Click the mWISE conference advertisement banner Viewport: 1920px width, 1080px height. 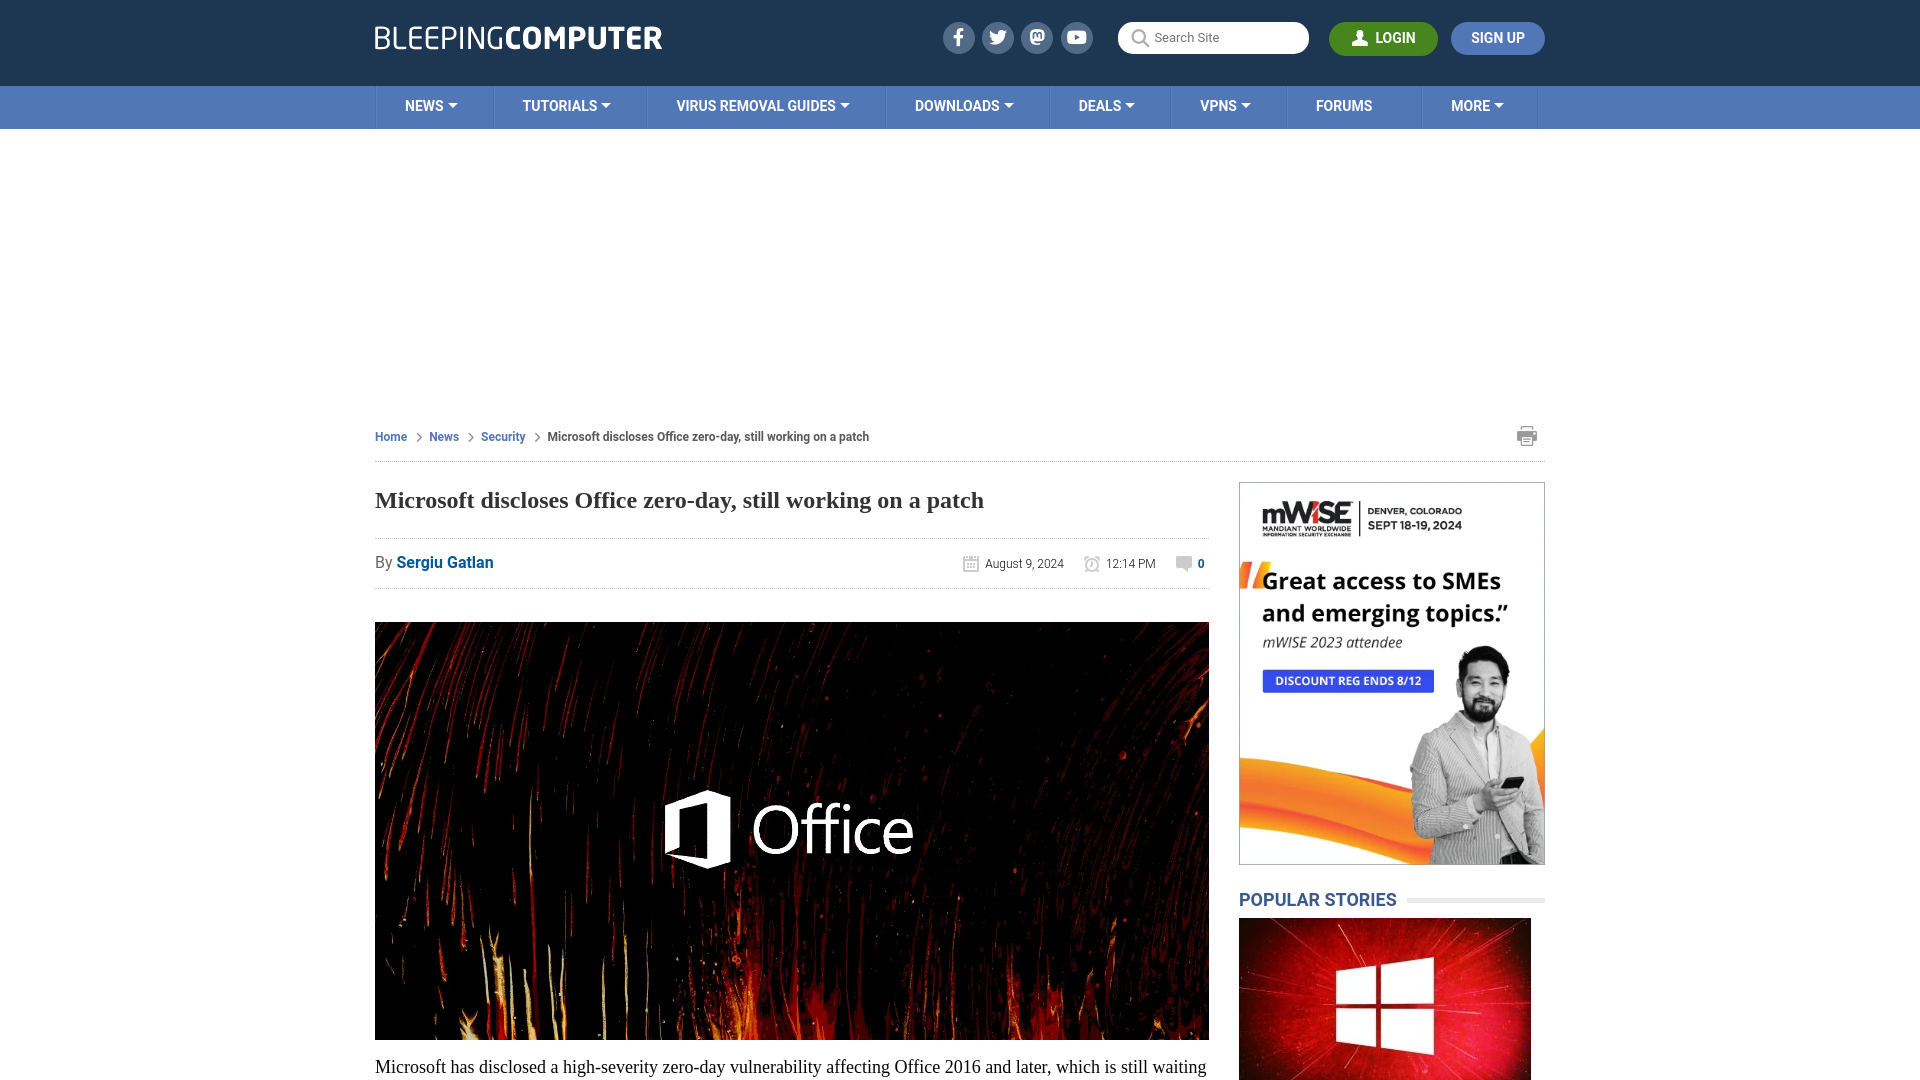pos(1391,673)
